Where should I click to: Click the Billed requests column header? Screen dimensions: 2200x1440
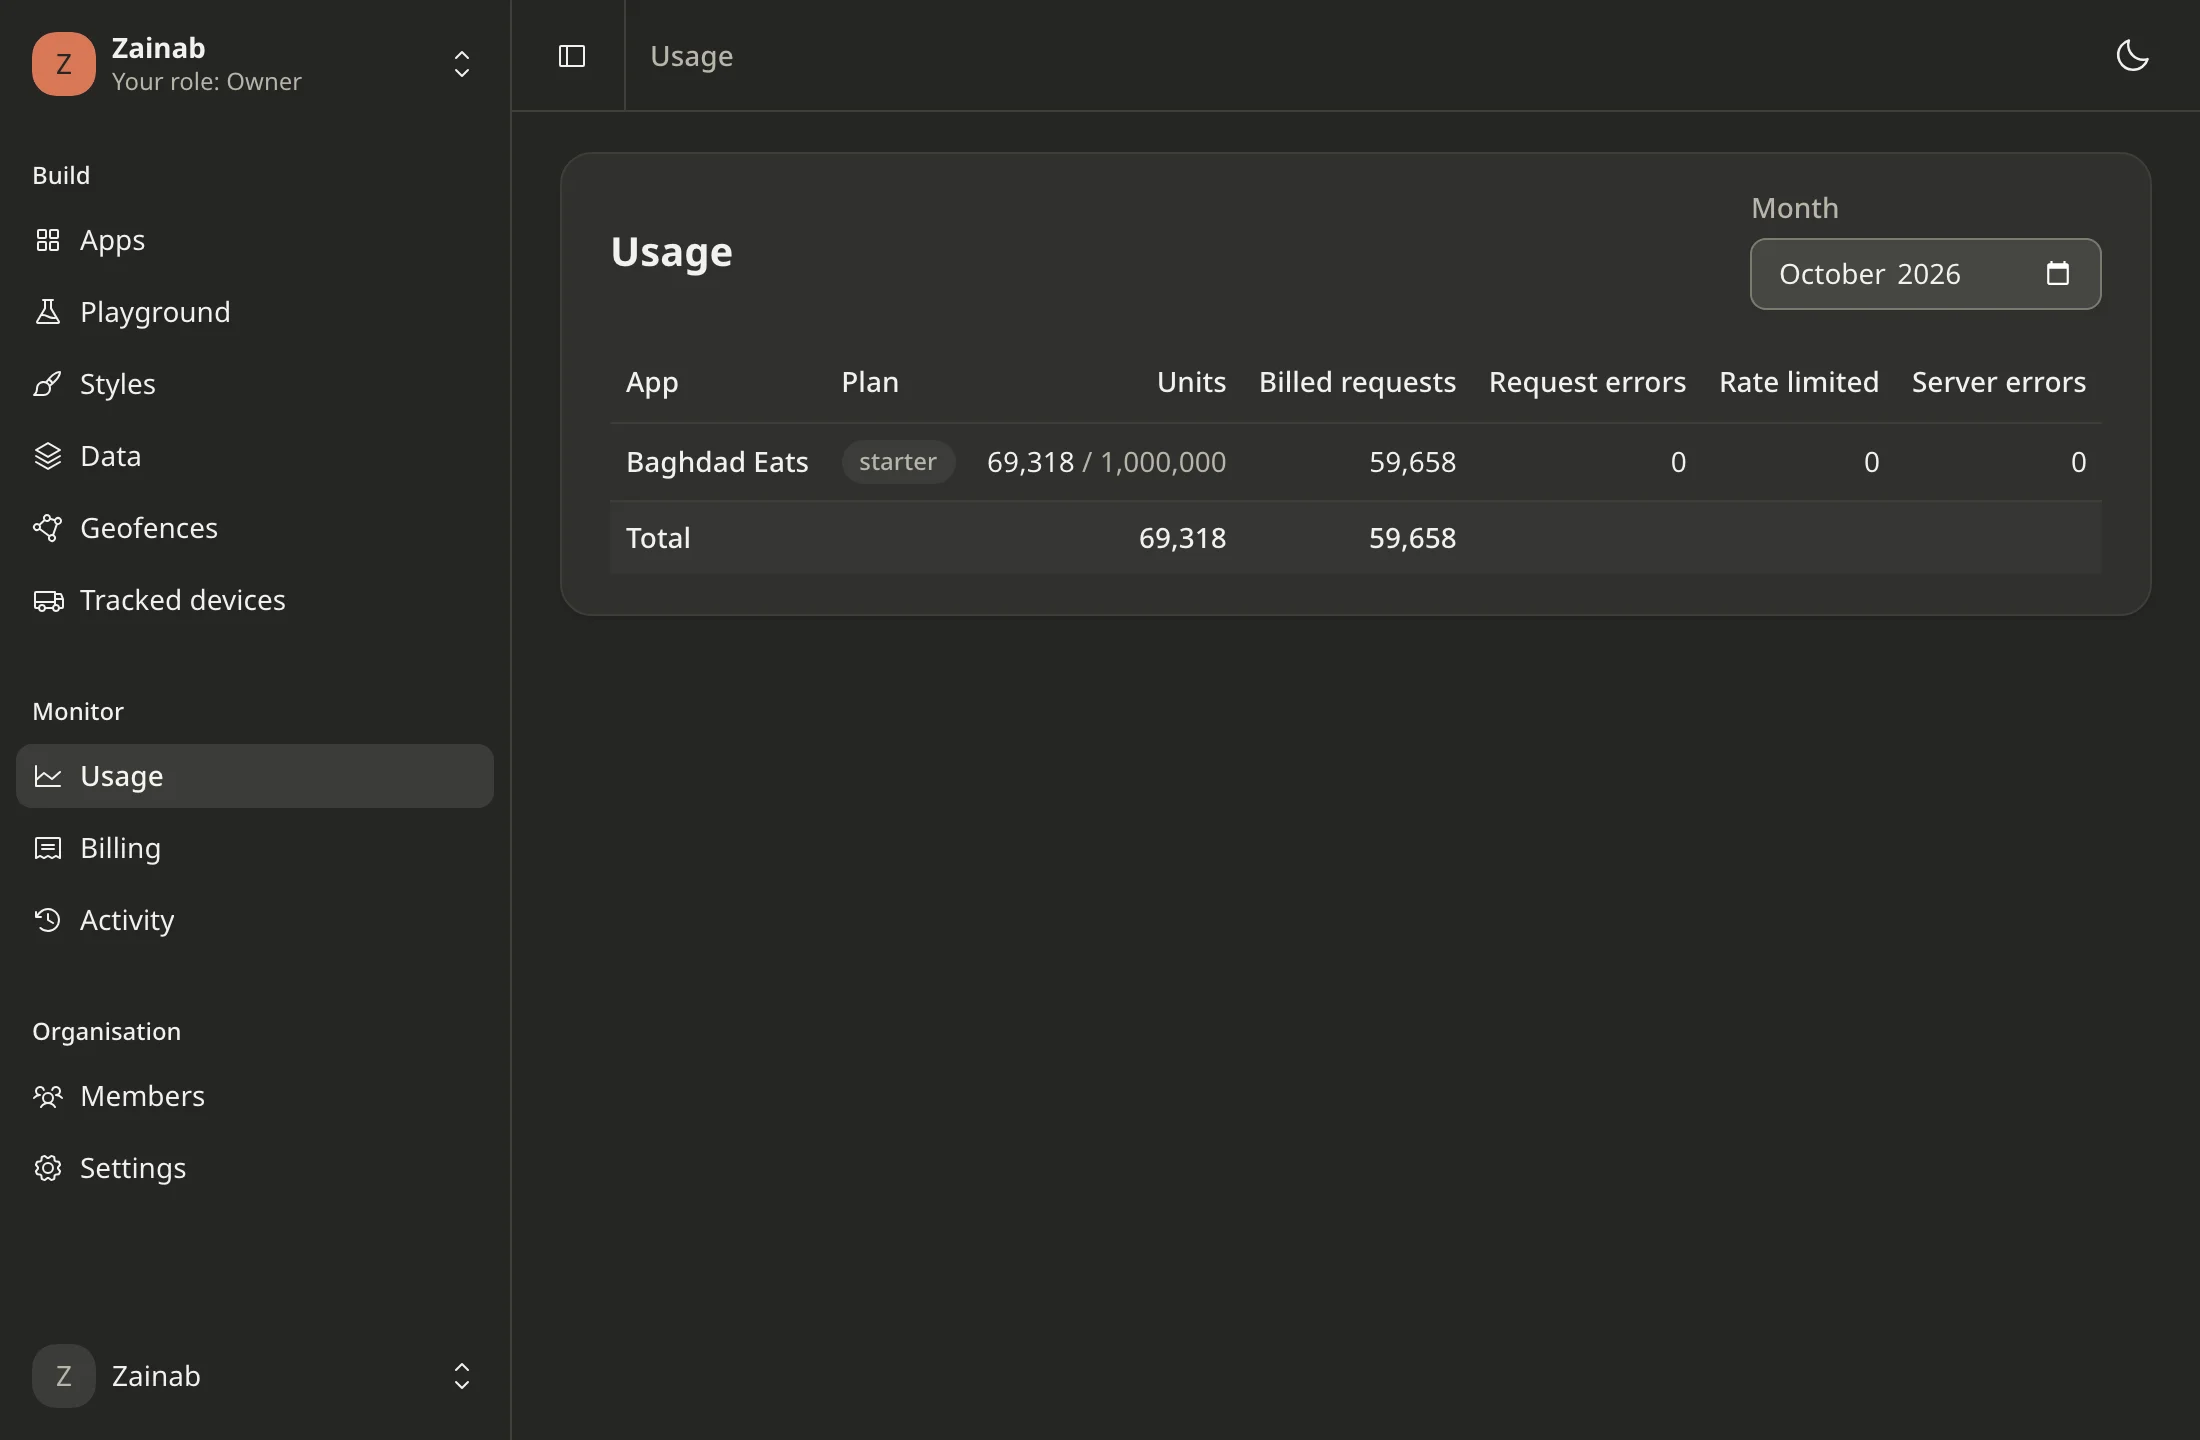point(1357,382)
